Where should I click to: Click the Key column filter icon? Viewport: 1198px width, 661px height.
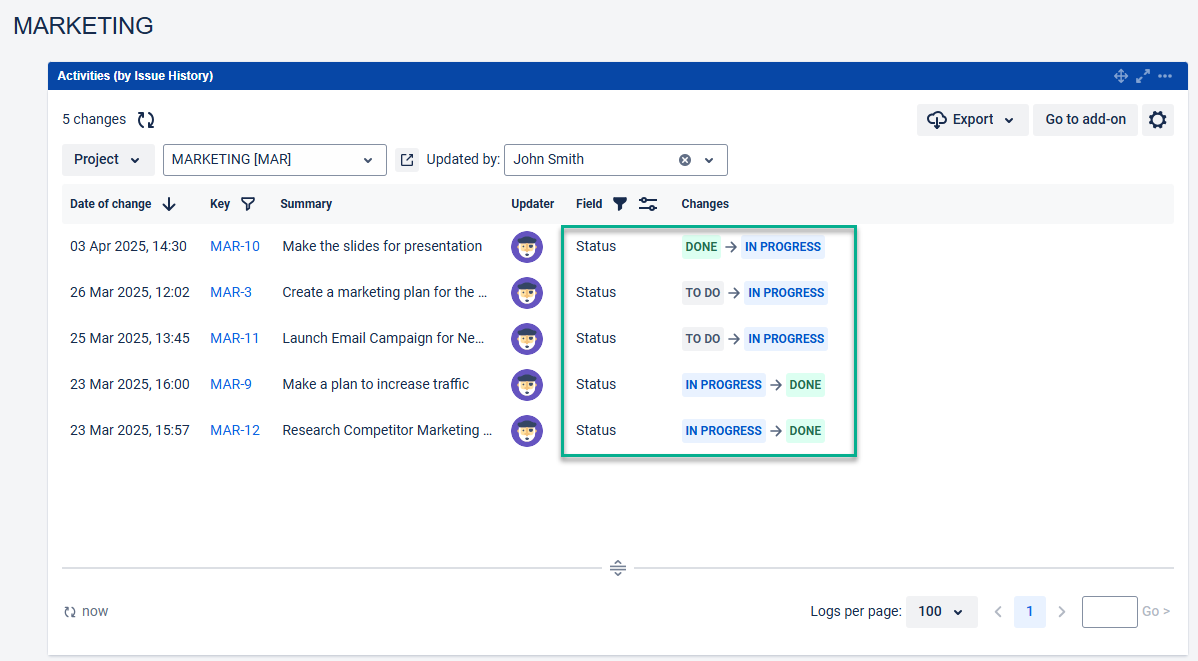[x=248, y=204]
